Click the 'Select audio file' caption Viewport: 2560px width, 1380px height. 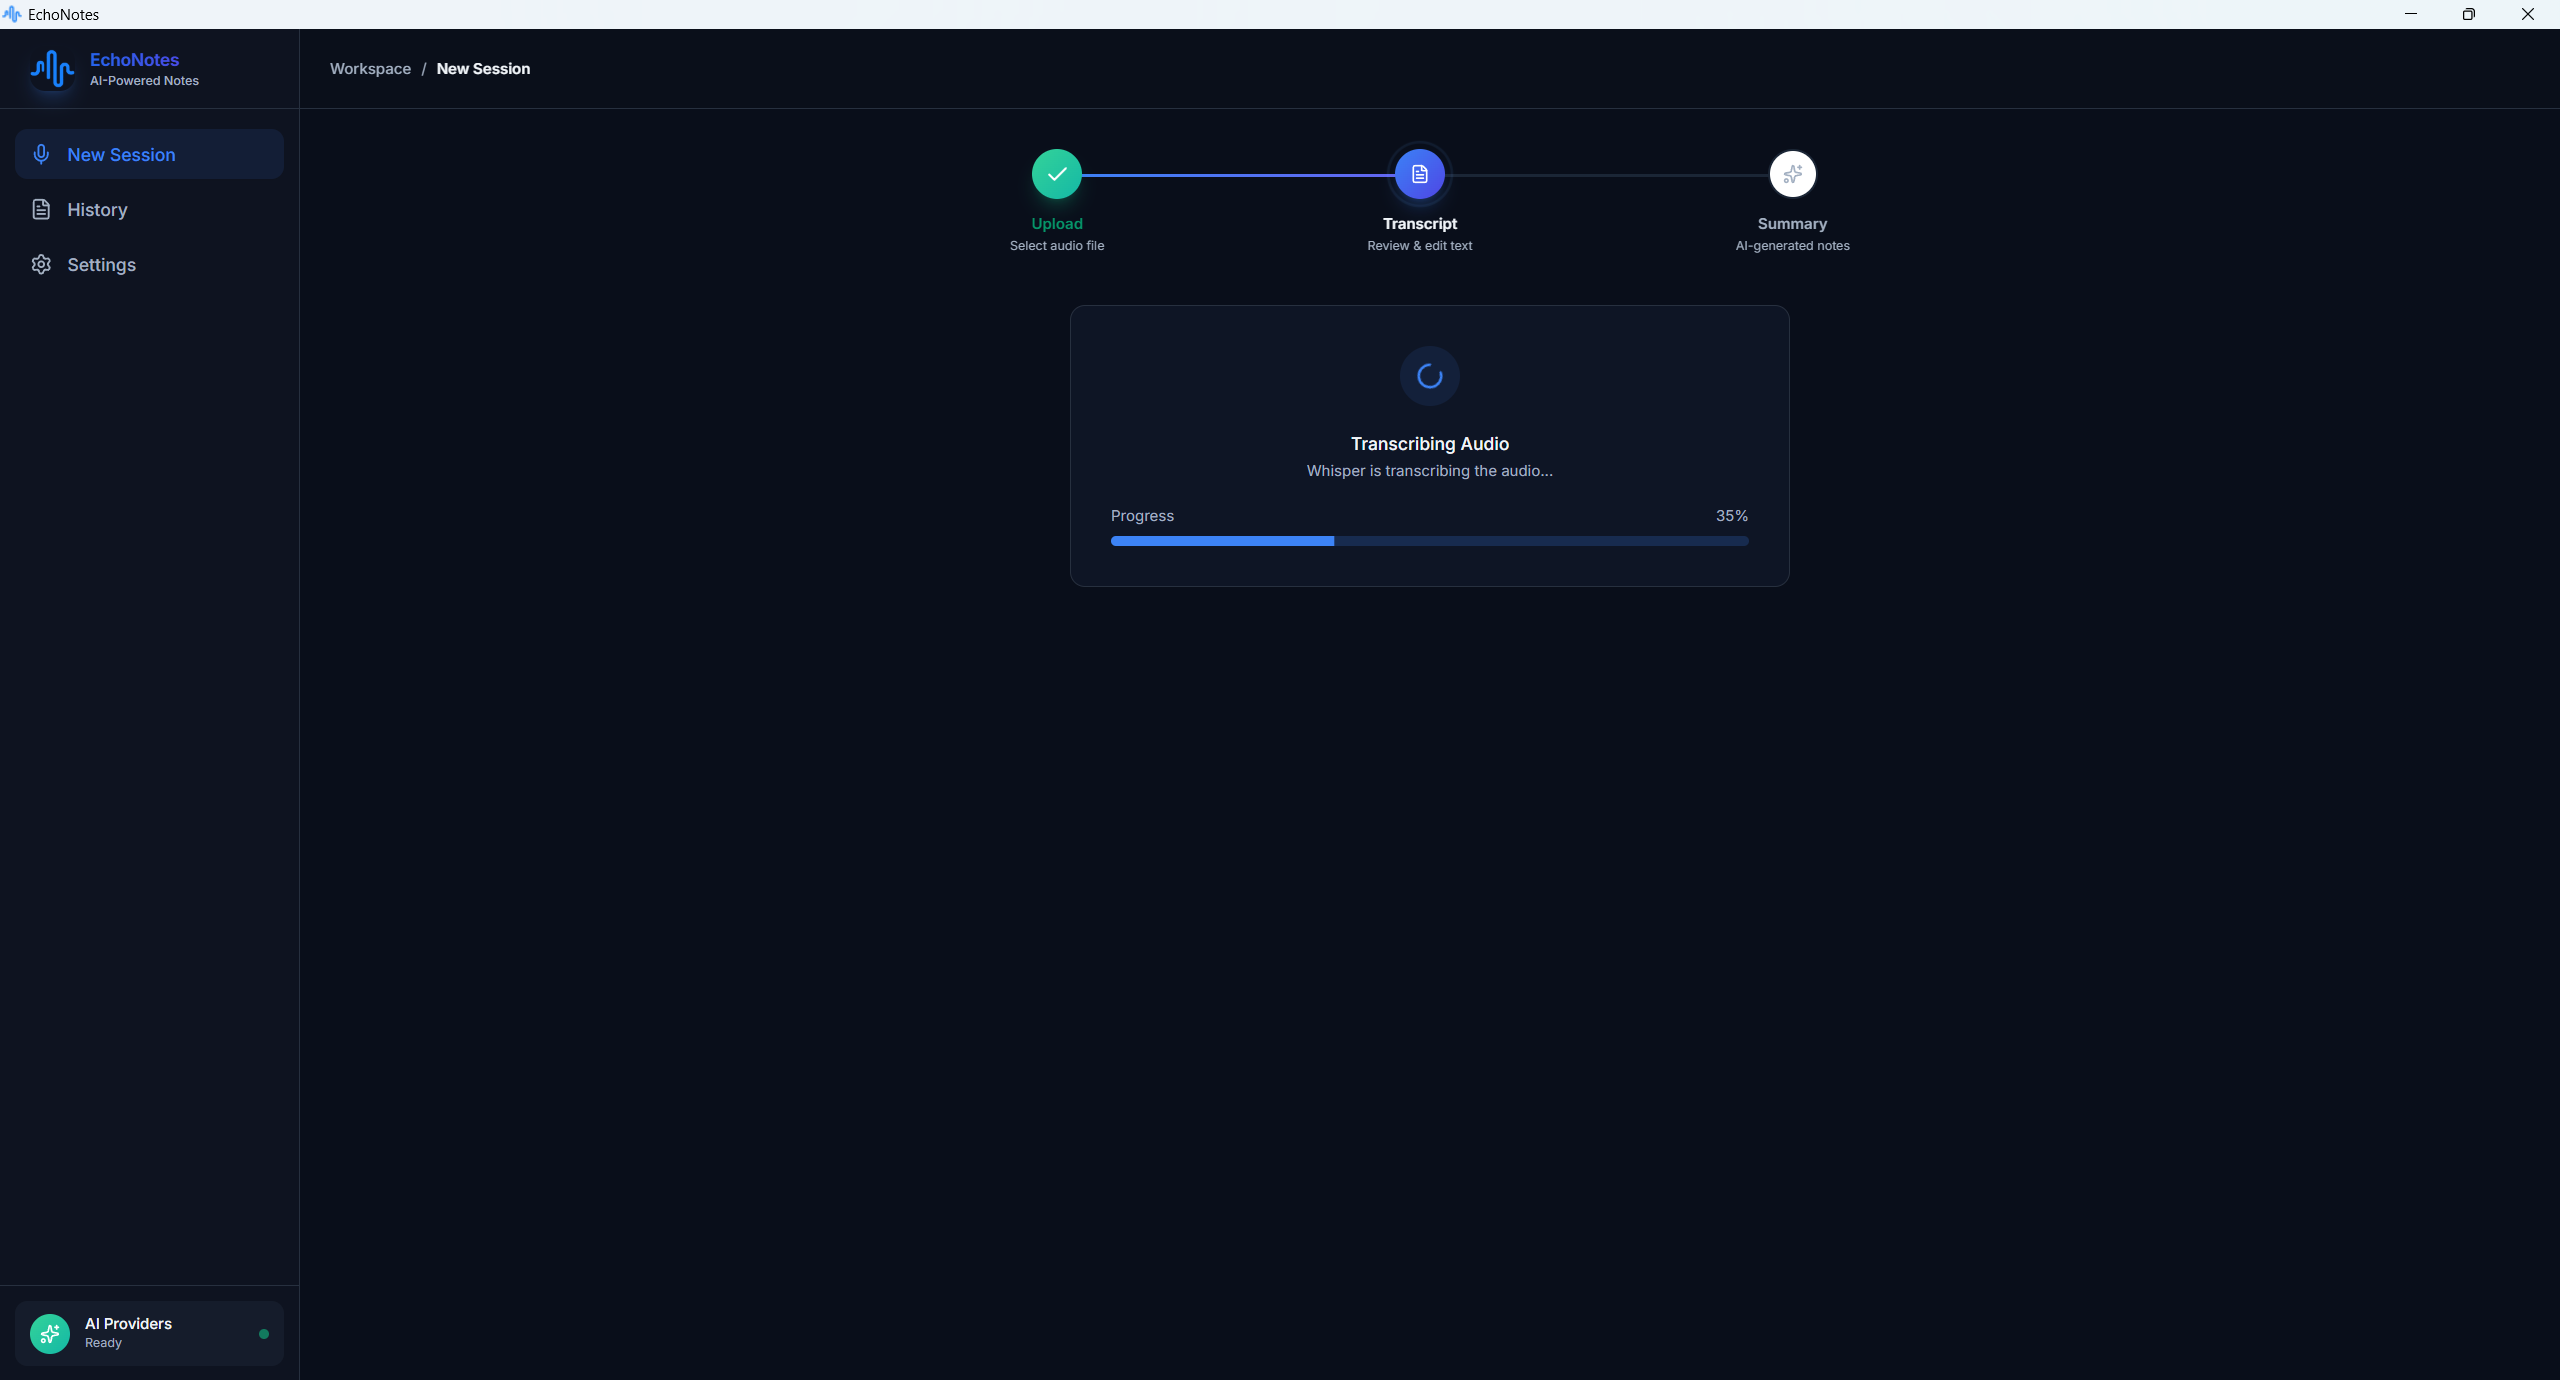(1057, 246)
